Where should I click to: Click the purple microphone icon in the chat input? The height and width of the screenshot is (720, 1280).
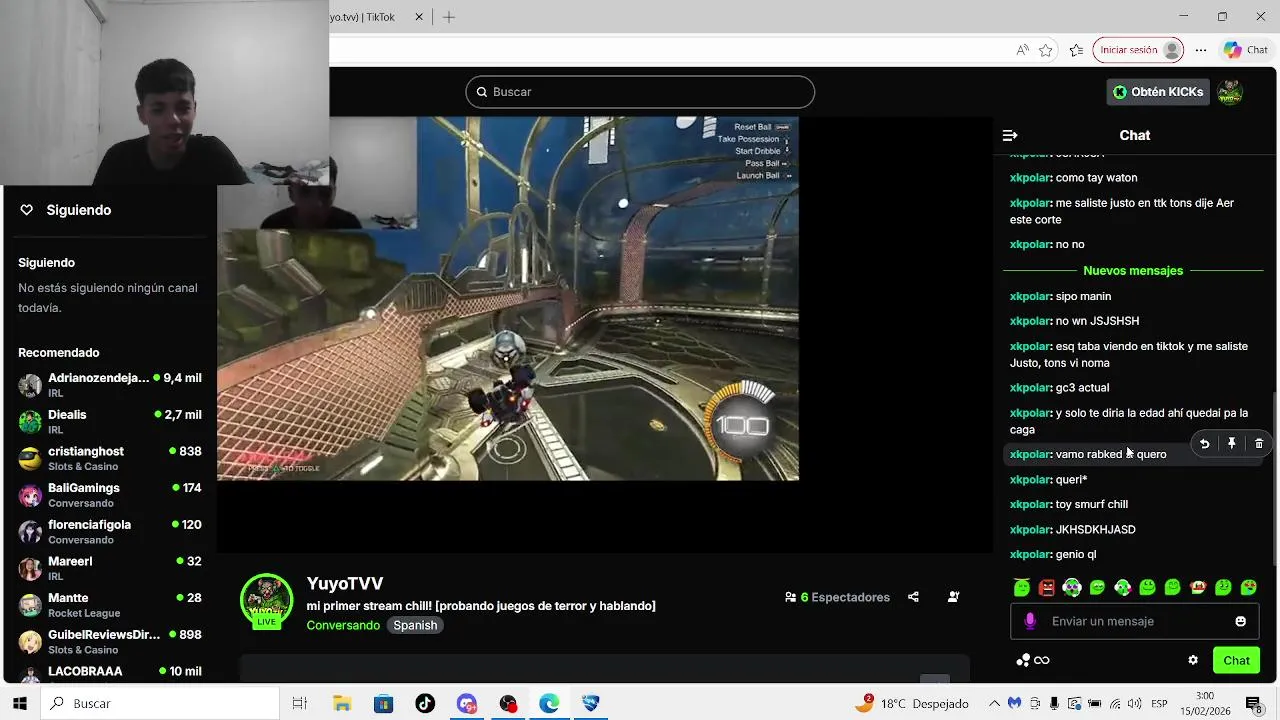tap(1030, 621)
